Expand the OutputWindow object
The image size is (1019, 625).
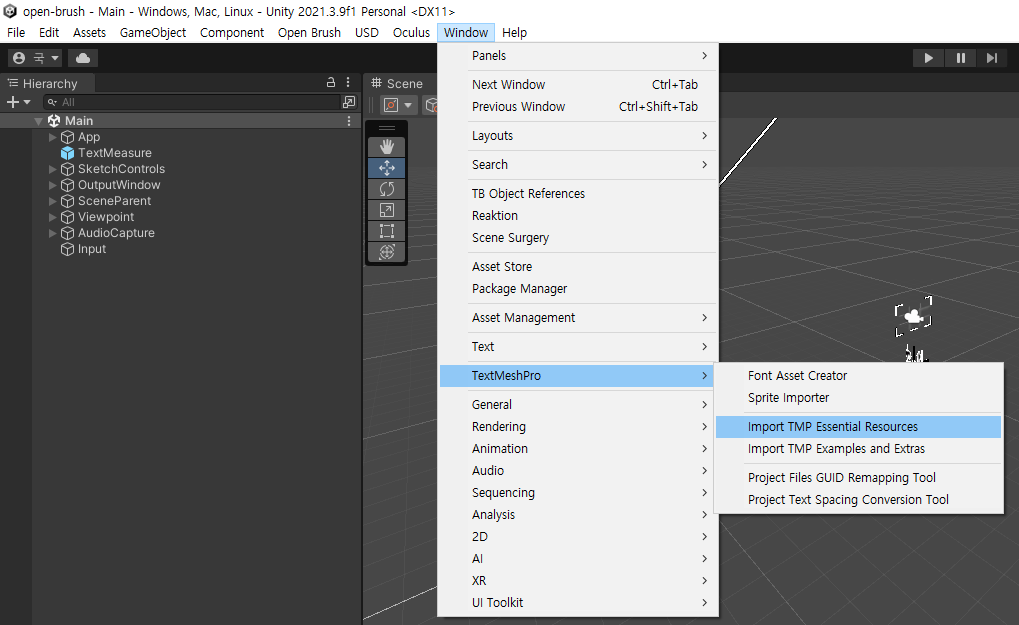53,185
